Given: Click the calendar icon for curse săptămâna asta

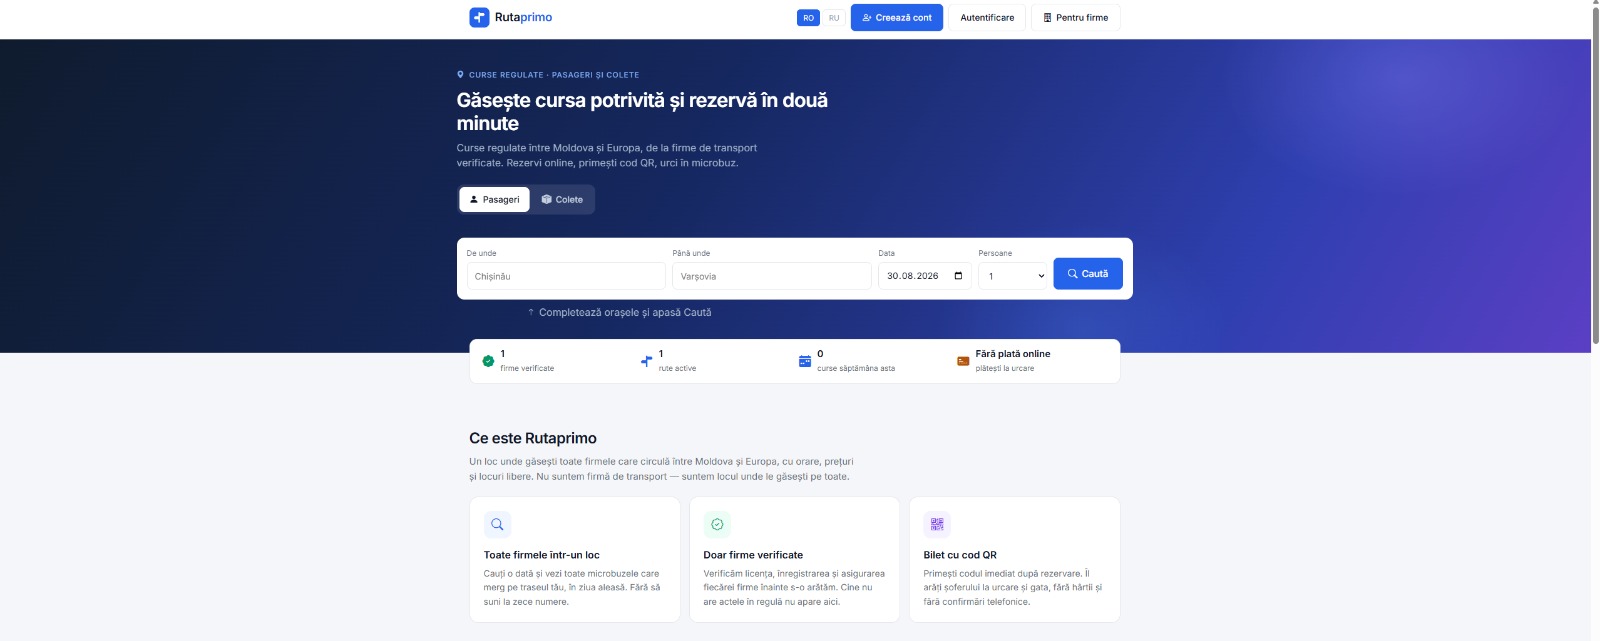Looking at the screenshot, I should click(x=805, y=361).
